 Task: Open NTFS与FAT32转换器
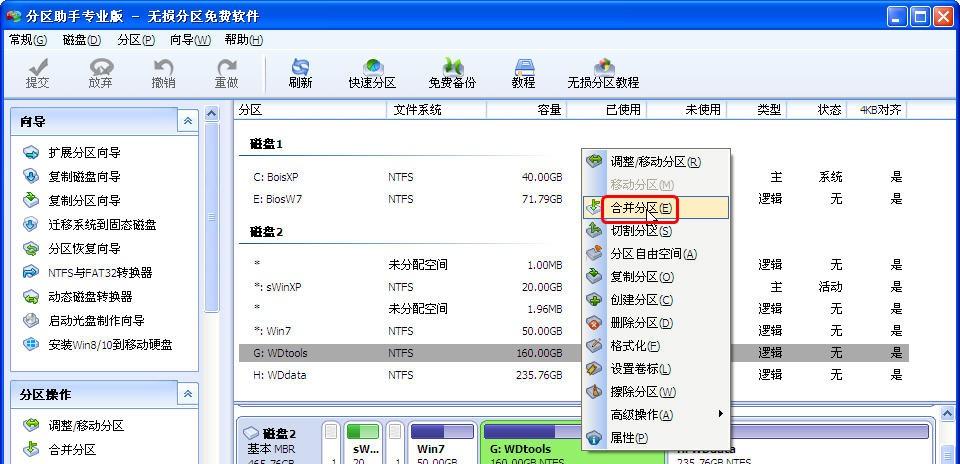[88, 272]
